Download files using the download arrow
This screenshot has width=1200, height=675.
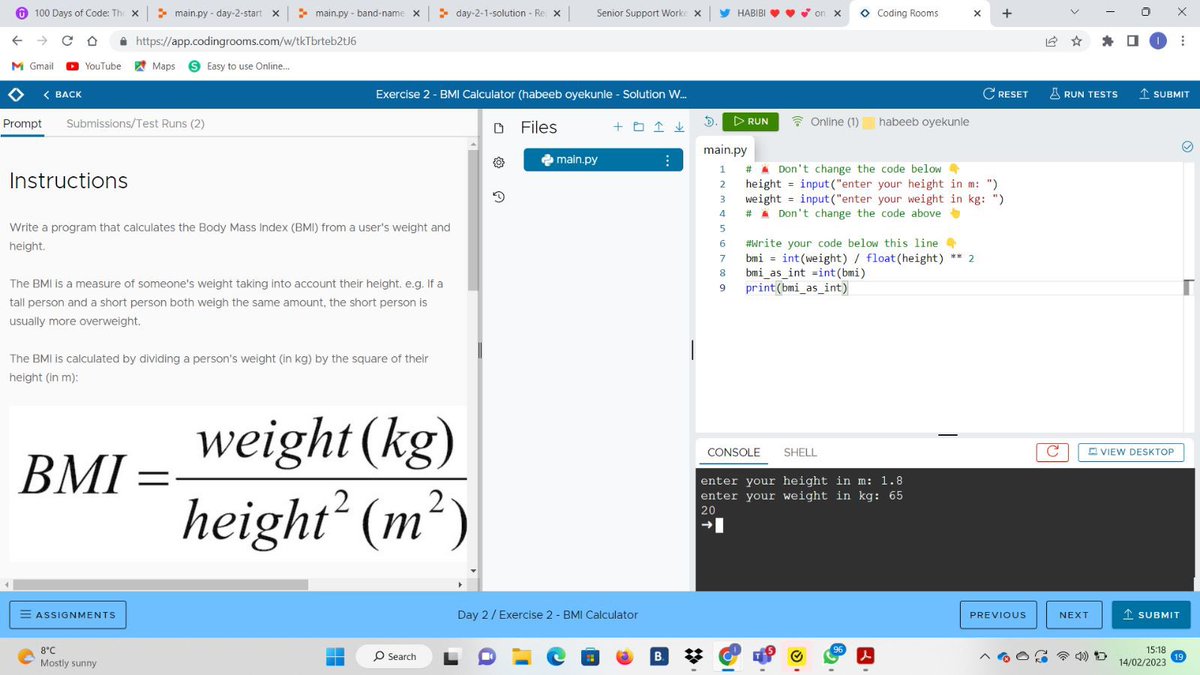click(x=678, y=127)
